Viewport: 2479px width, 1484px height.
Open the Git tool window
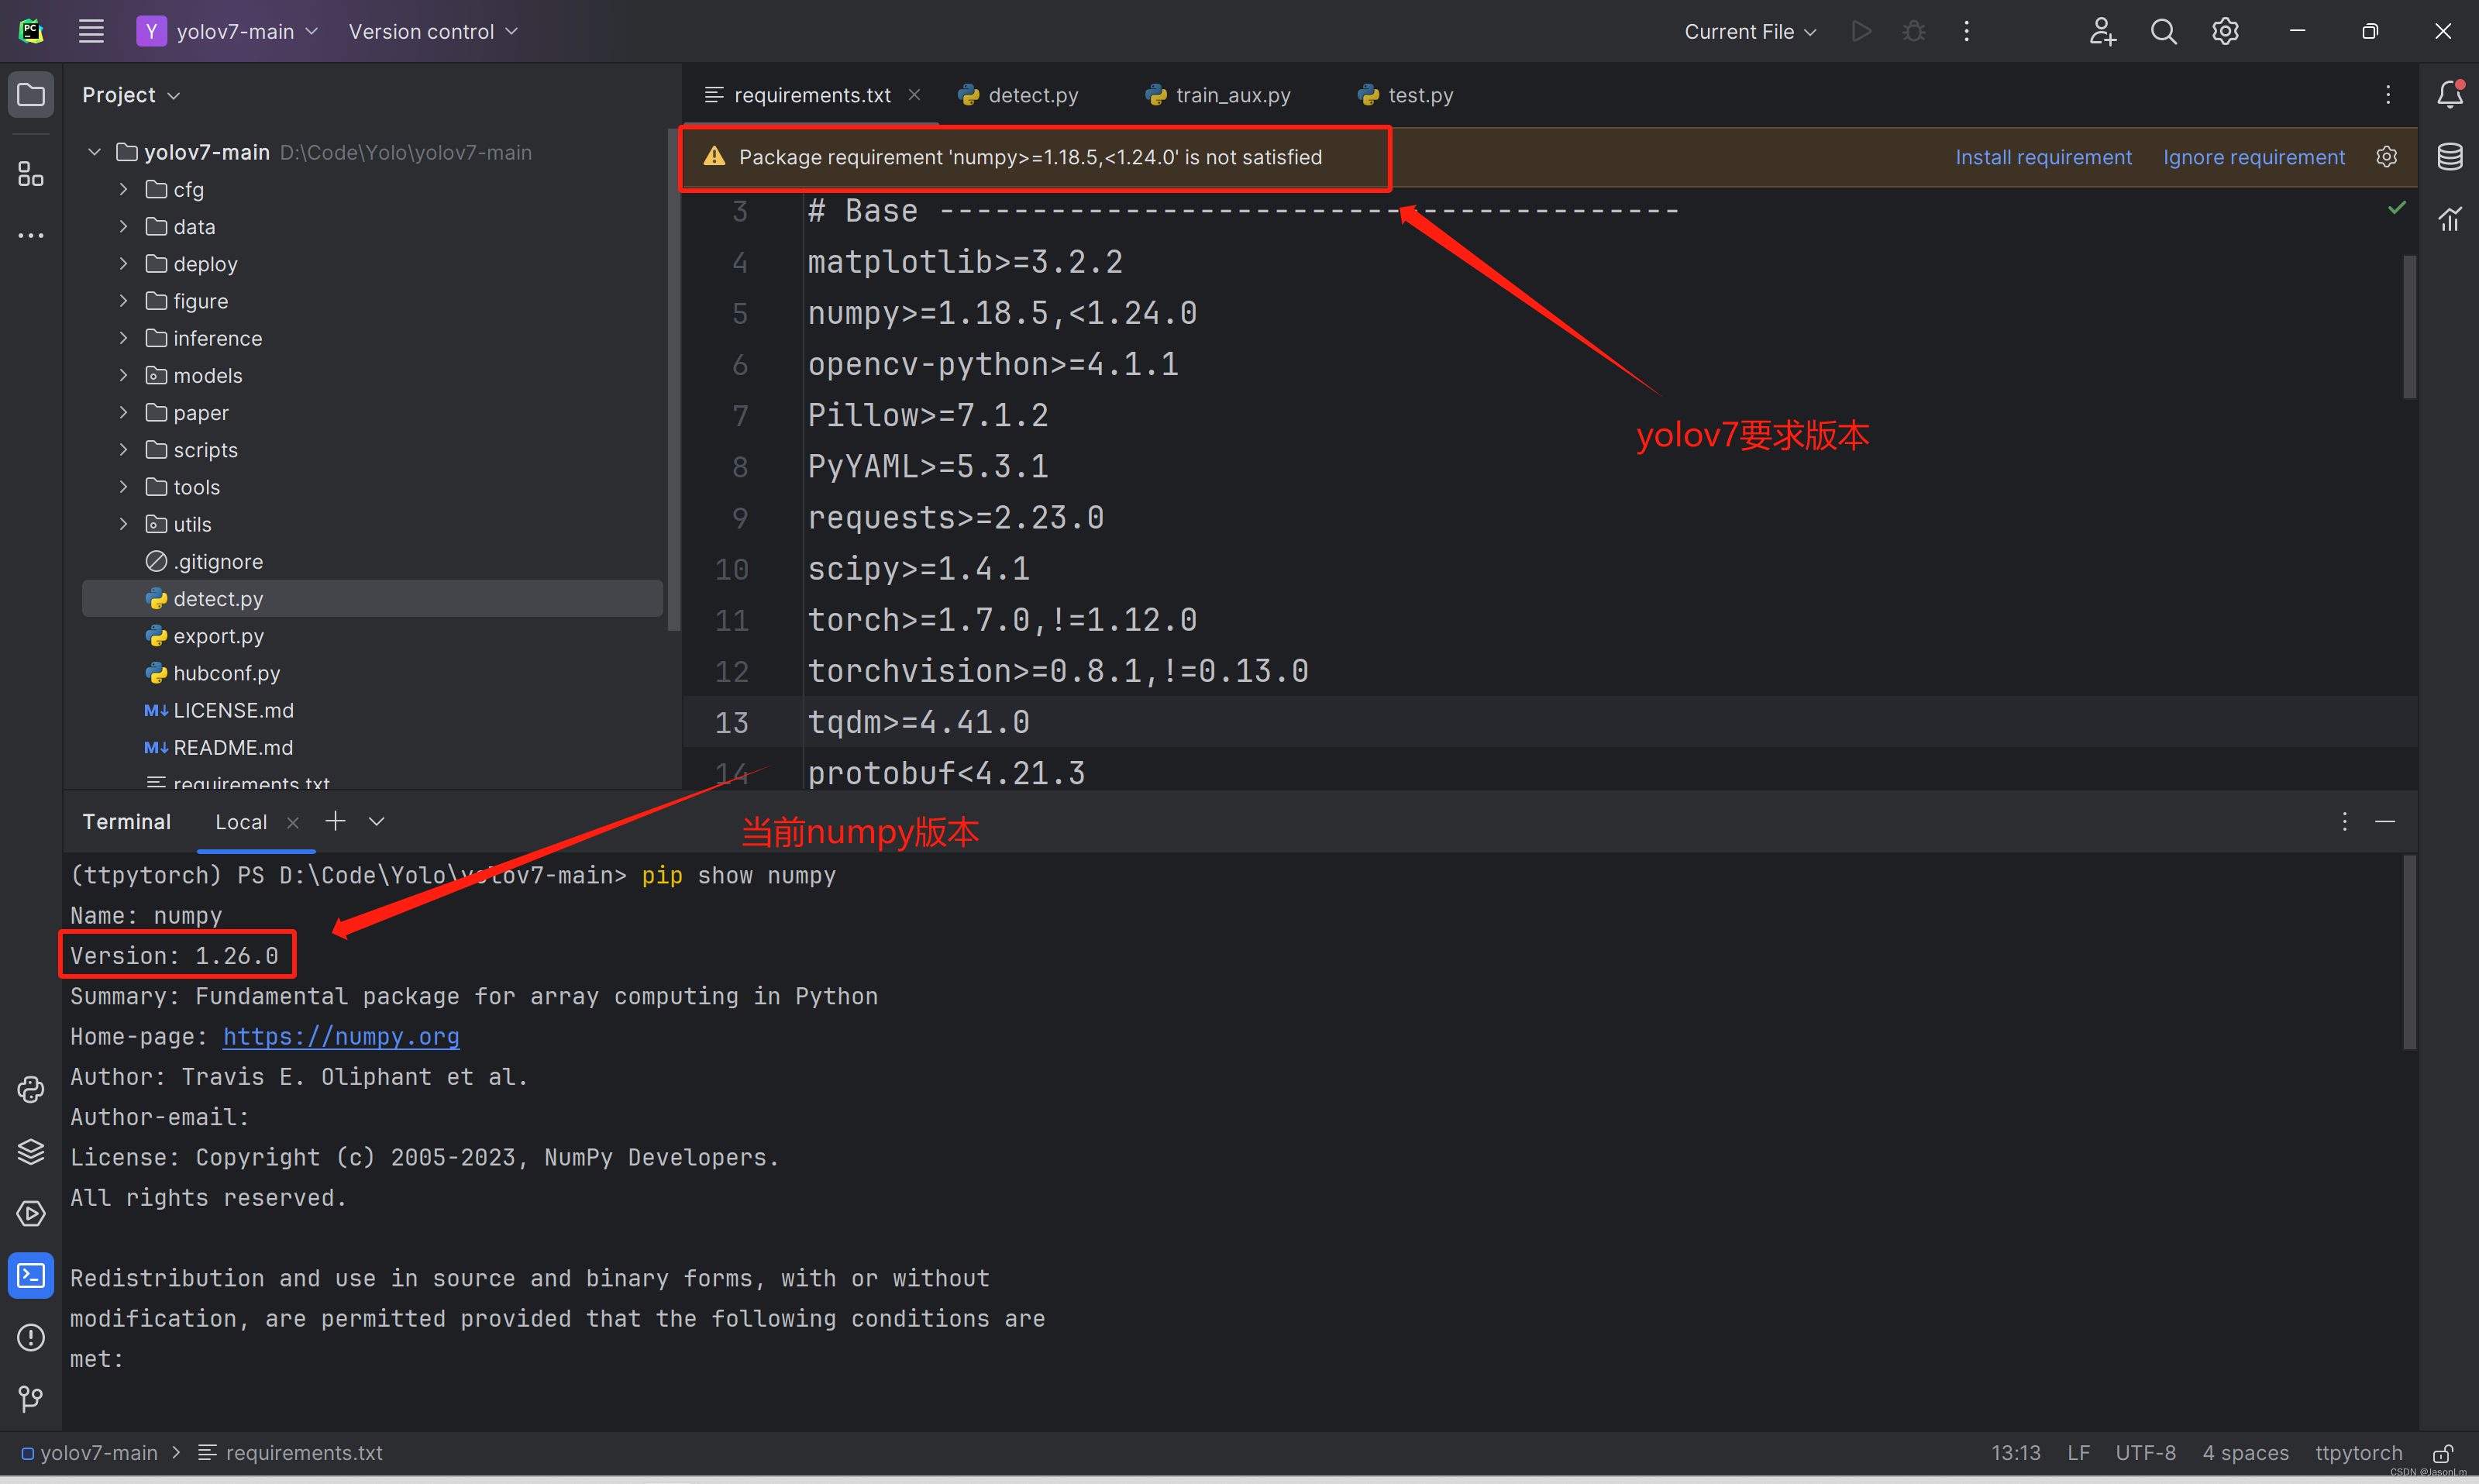(31, 1398)
